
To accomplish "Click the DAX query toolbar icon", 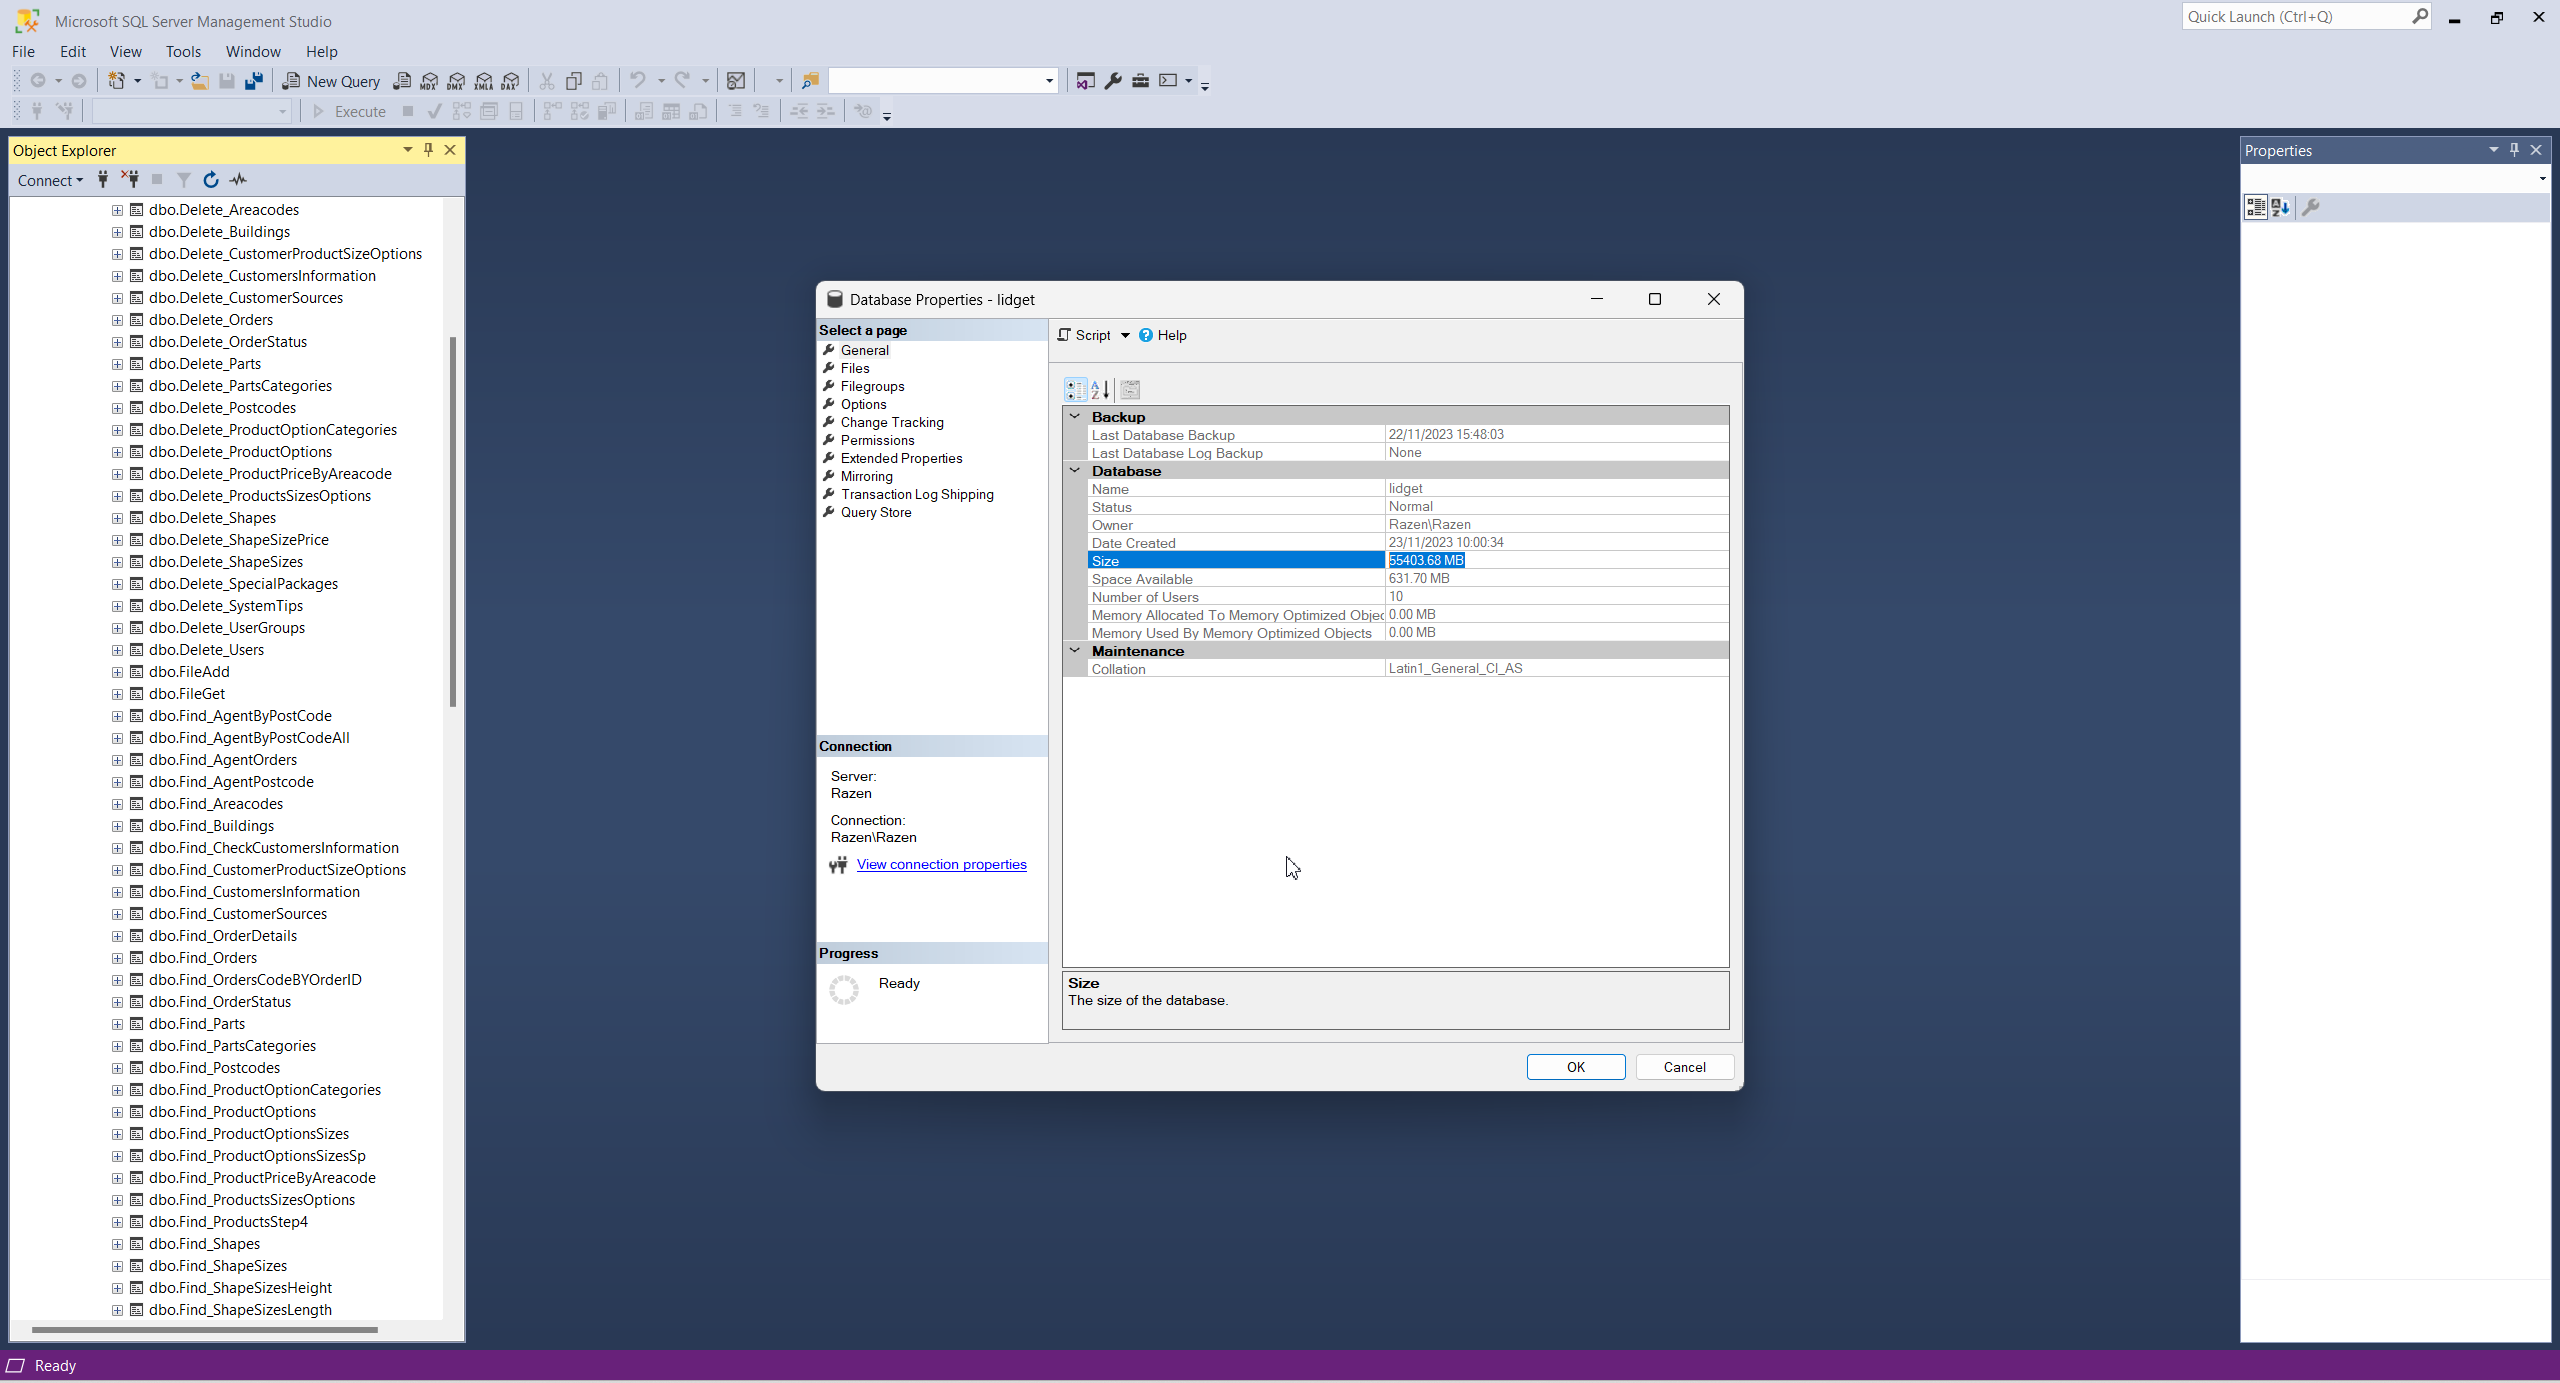I will pyautogui.click(x=511, y=81).
